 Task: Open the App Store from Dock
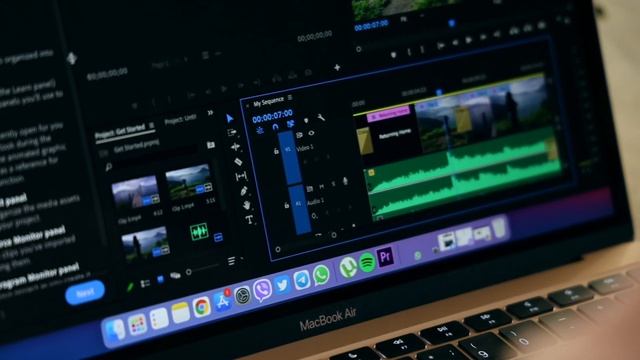pyautogui.click(x=222, y=302)
